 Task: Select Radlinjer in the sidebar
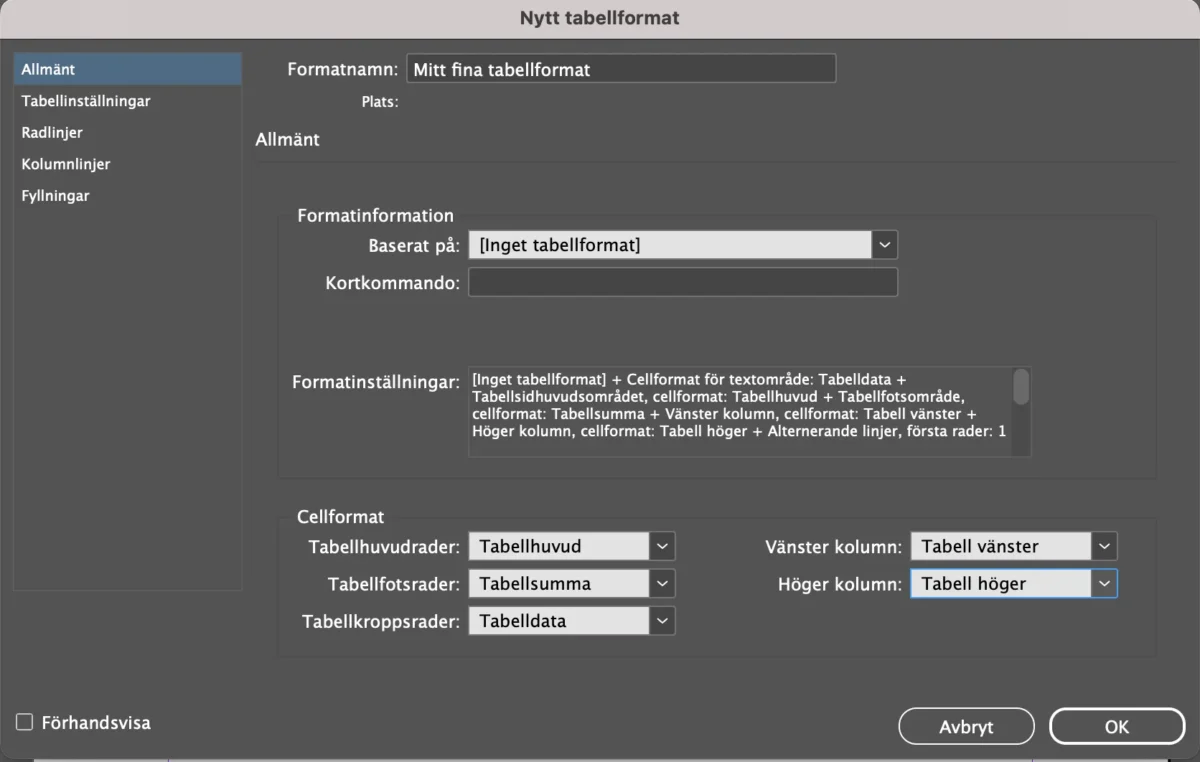coord(54,132)
